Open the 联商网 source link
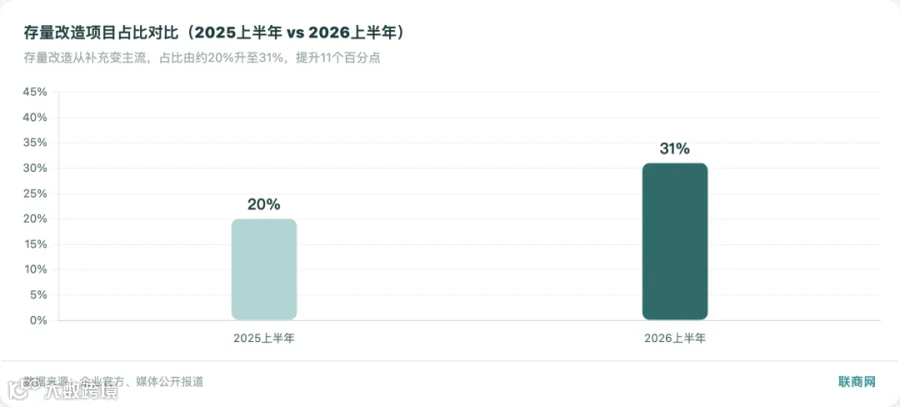The image size is (900, 407). click(x=857, y=382)
